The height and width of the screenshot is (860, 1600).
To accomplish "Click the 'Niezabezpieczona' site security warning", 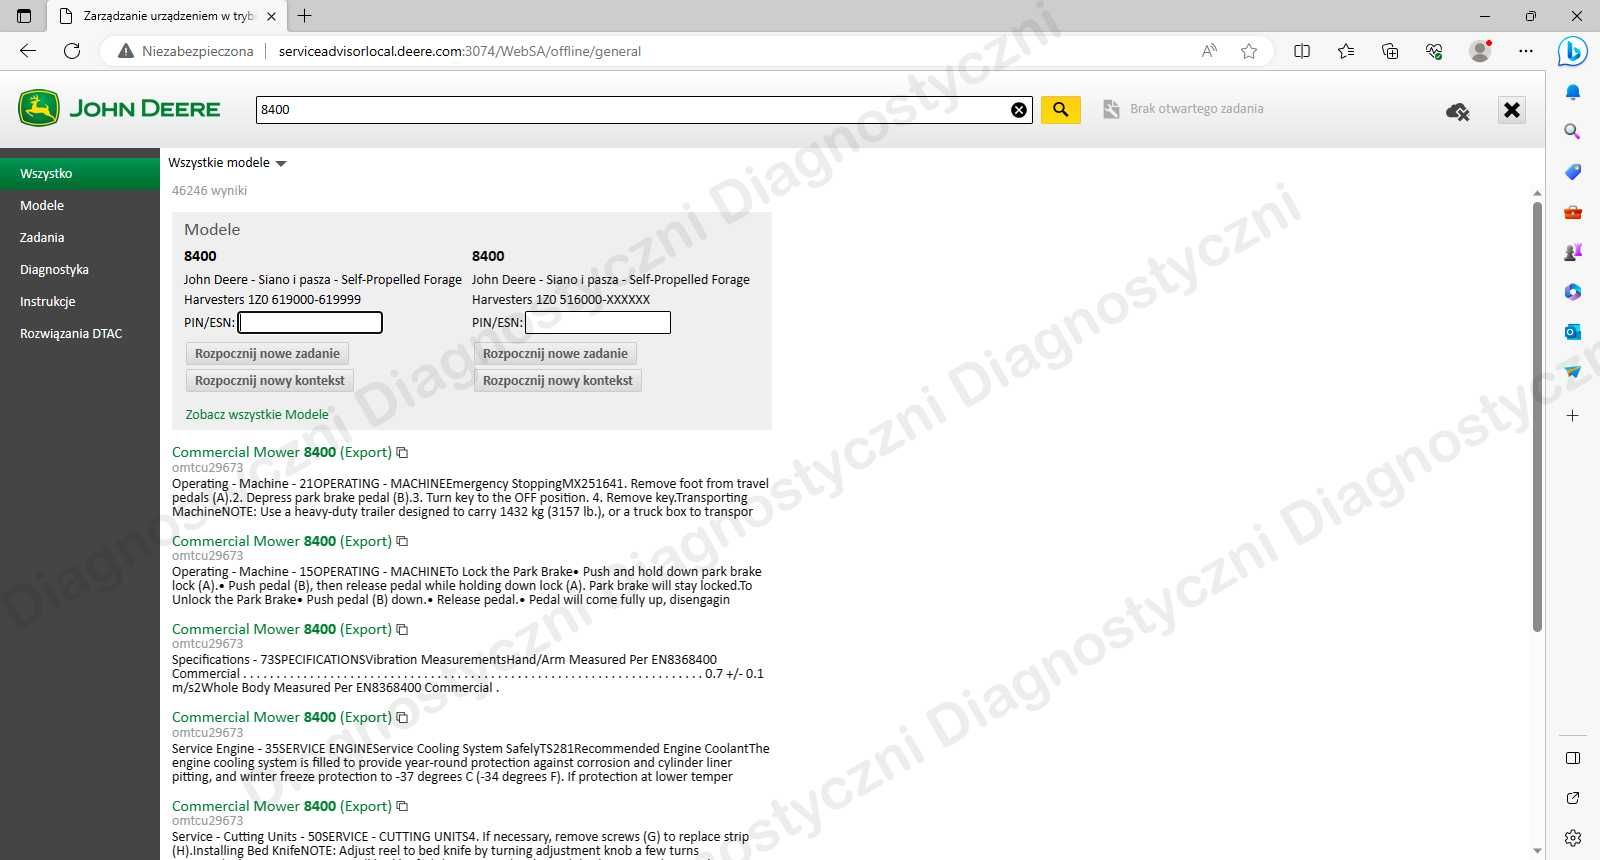I will click(x=185, y=51).
